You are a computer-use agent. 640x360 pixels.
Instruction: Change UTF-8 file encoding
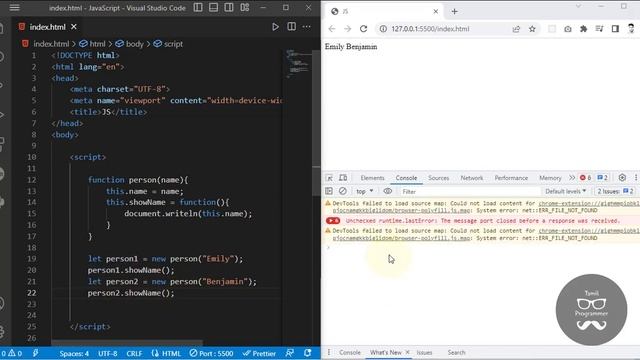(108, 353)
